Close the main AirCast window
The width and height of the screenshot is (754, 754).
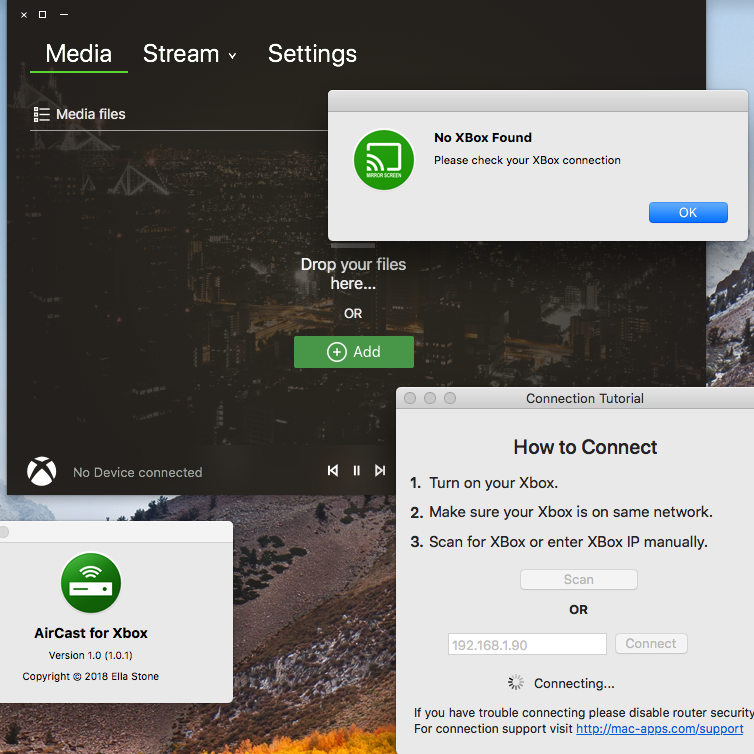pyautogui.click(x=24, y=15)
